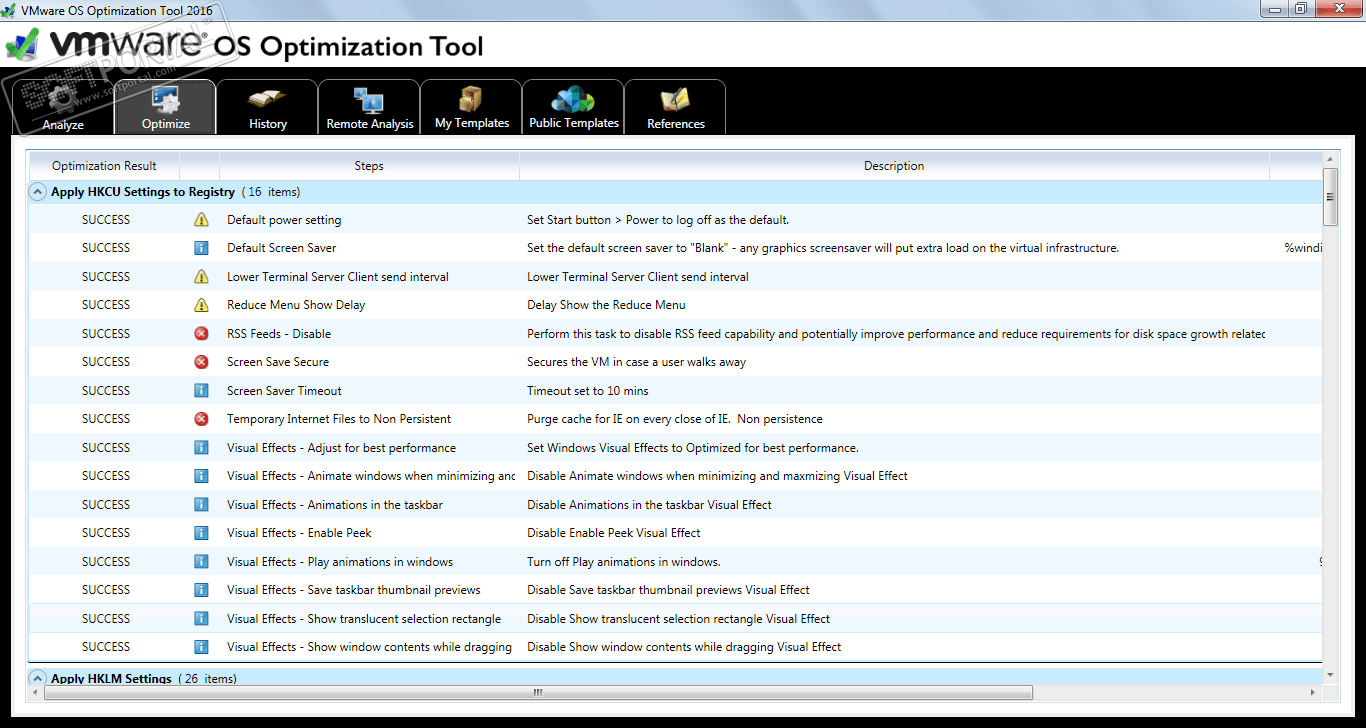This screenshot has width=1366, height=728.
Task: Click the red error icon for RSS Feeds - Disable
Action: pos(201,334)
